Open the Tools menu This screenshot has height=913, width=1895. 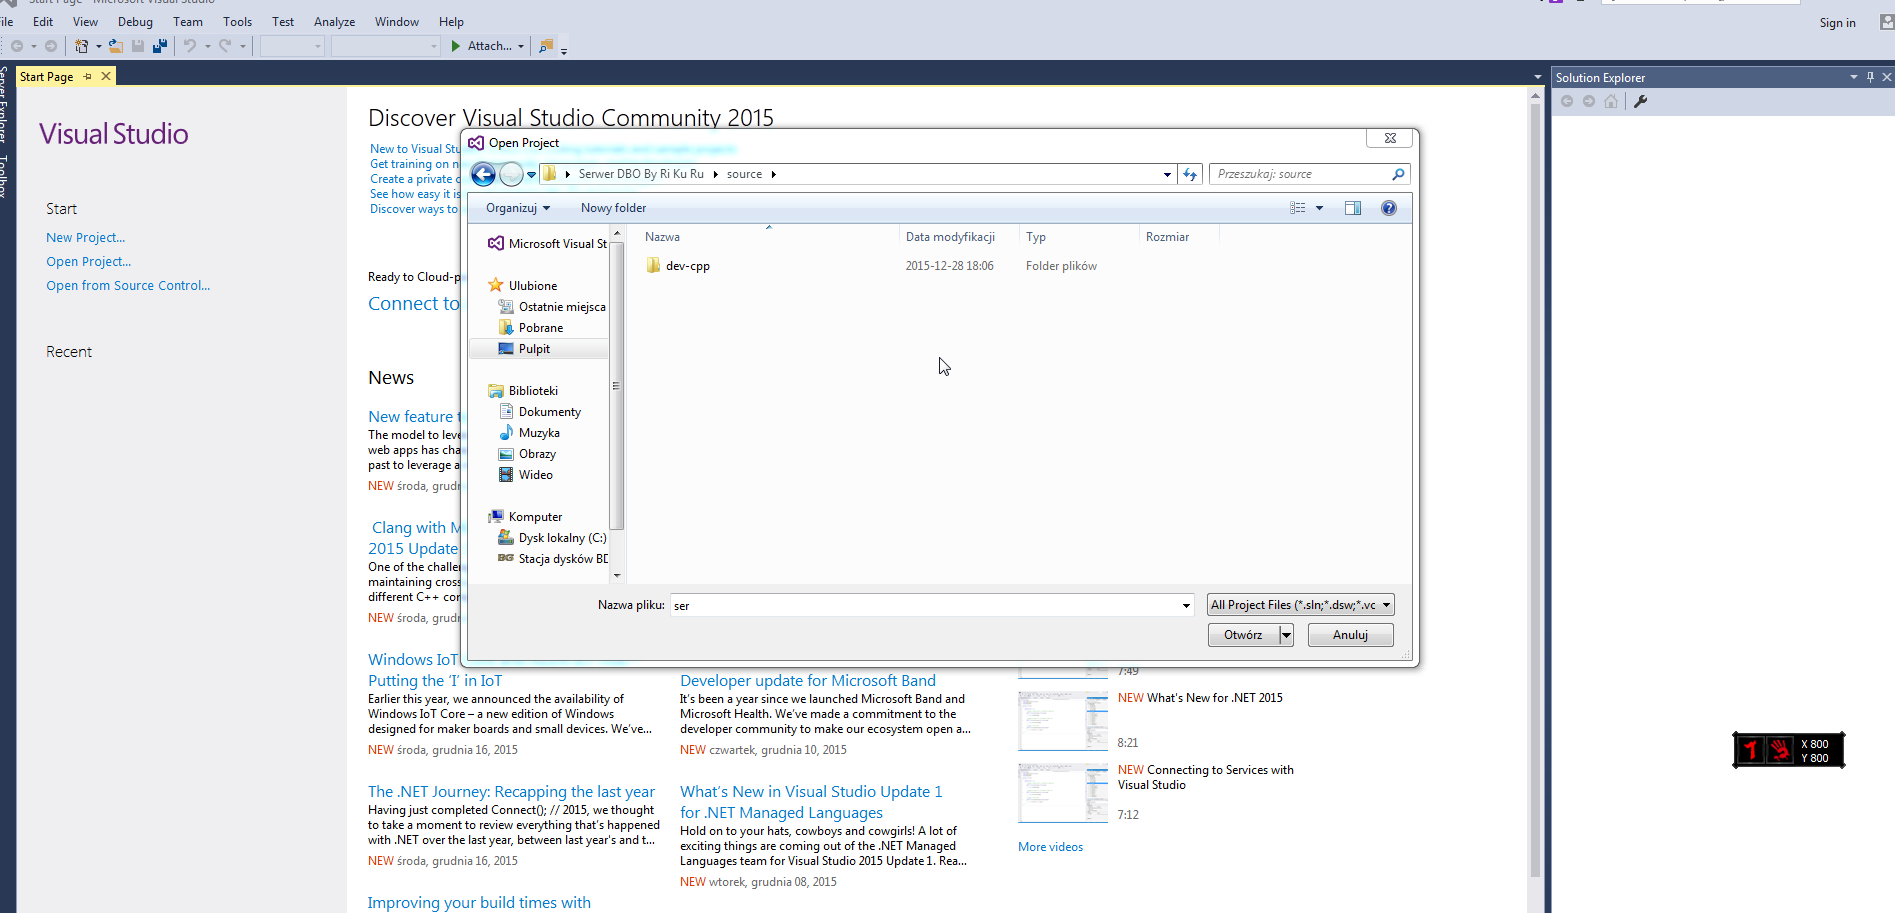237,22
